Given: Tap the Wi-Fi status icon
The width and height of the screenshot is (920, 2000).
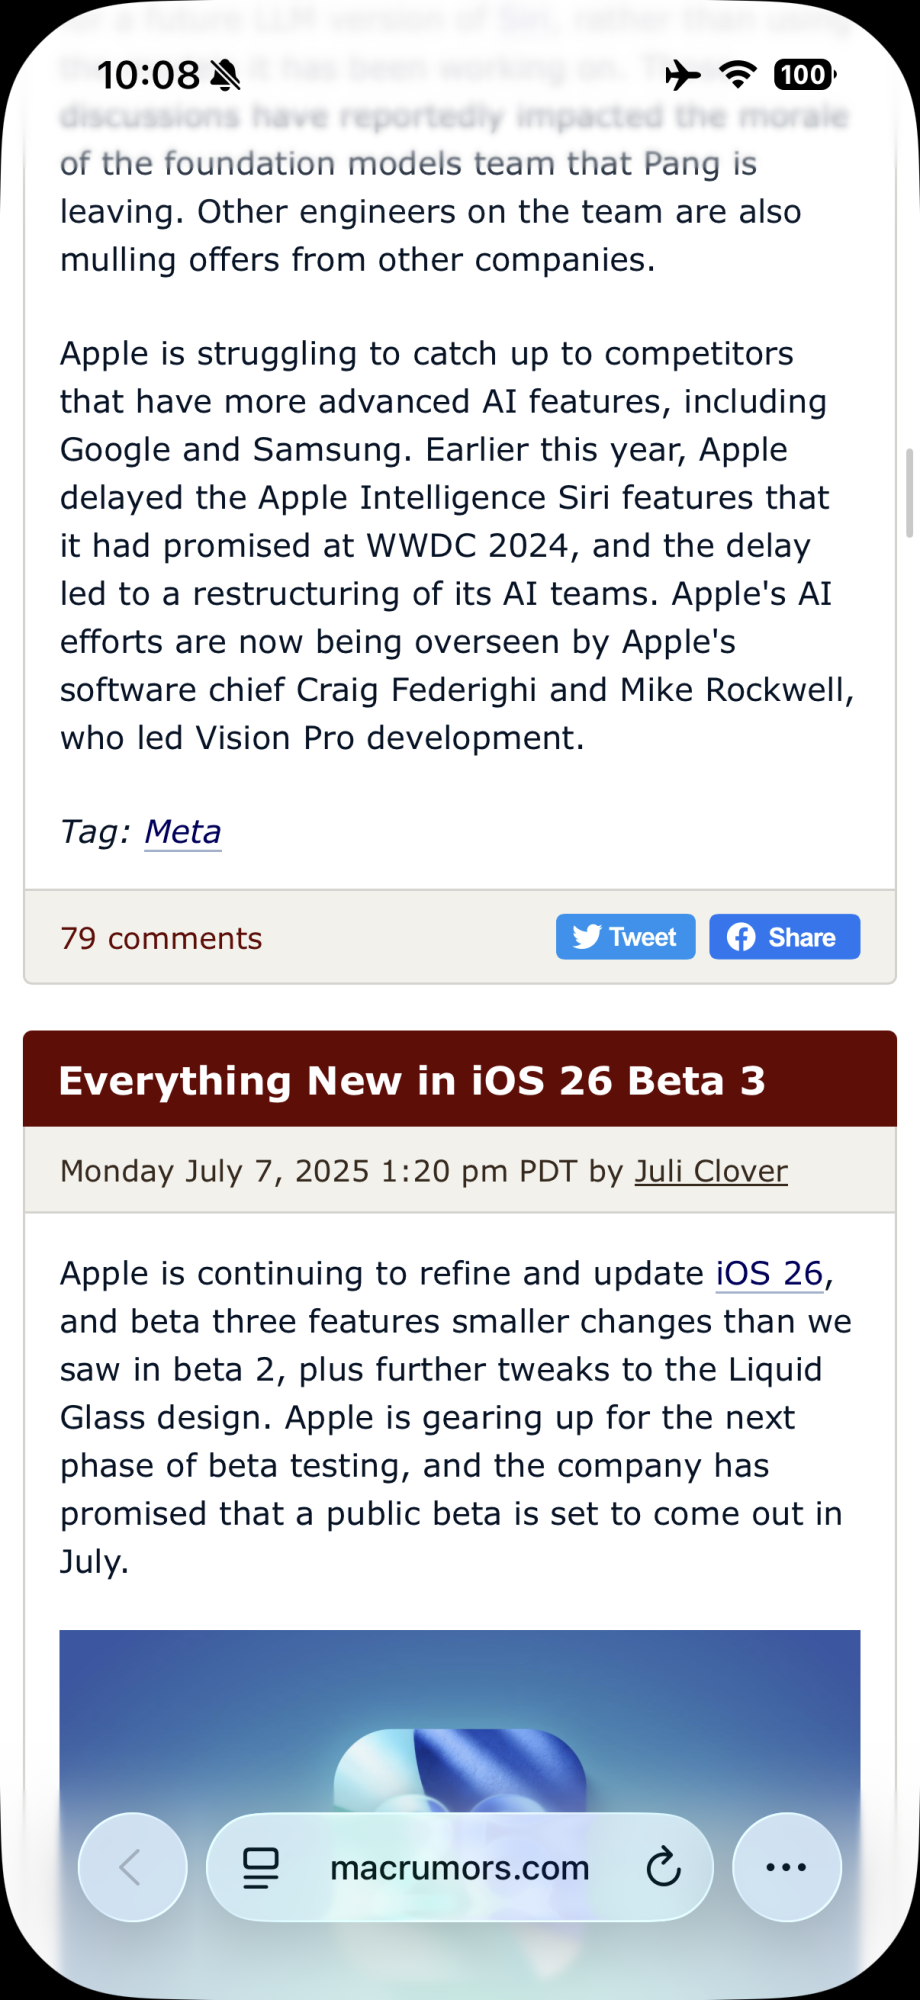Looking at the screenshot, I should [738, 75].
